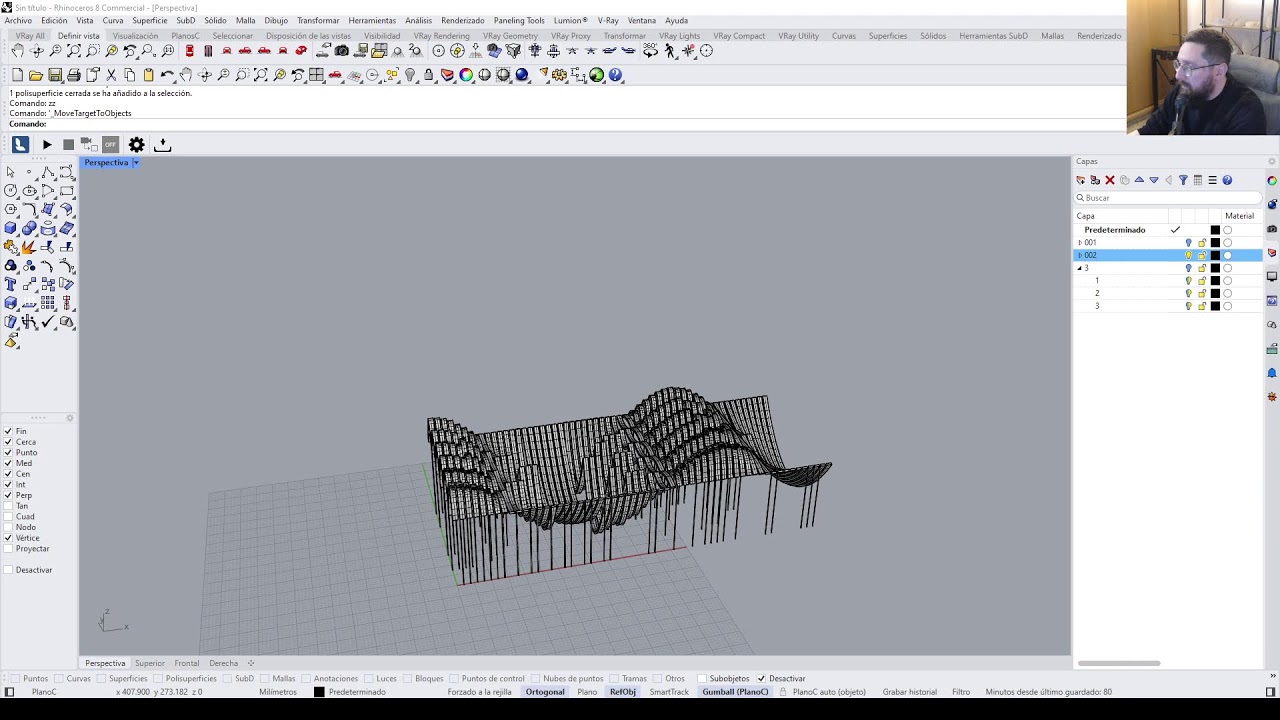Select the Explode tool orange burst icon

(x=29, y=247)
